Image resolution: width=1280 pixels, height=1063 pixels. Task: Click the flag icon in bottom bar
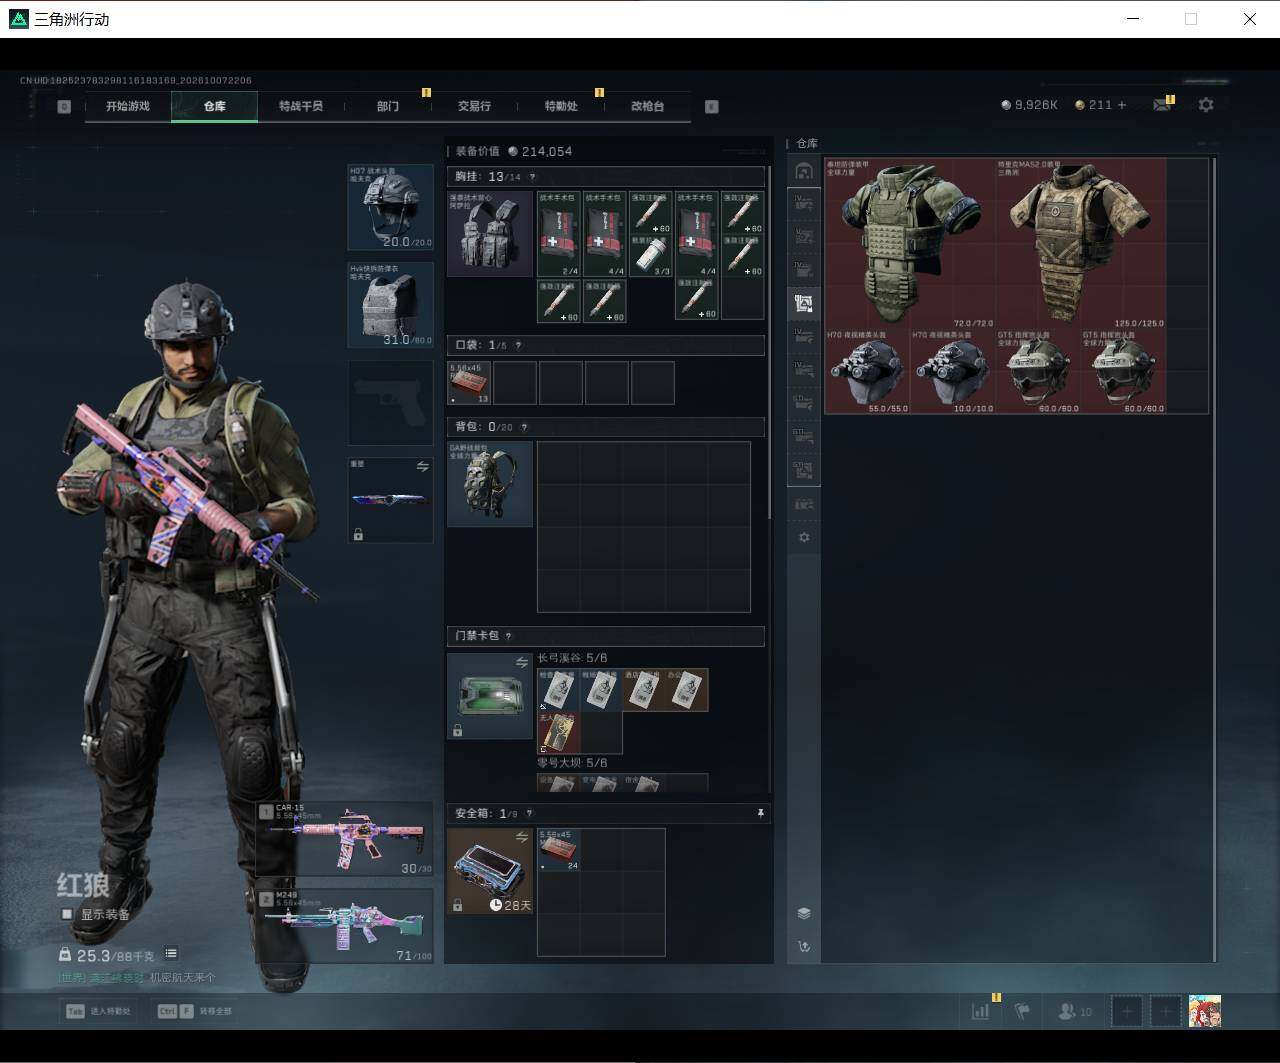coord(1022,1011)
